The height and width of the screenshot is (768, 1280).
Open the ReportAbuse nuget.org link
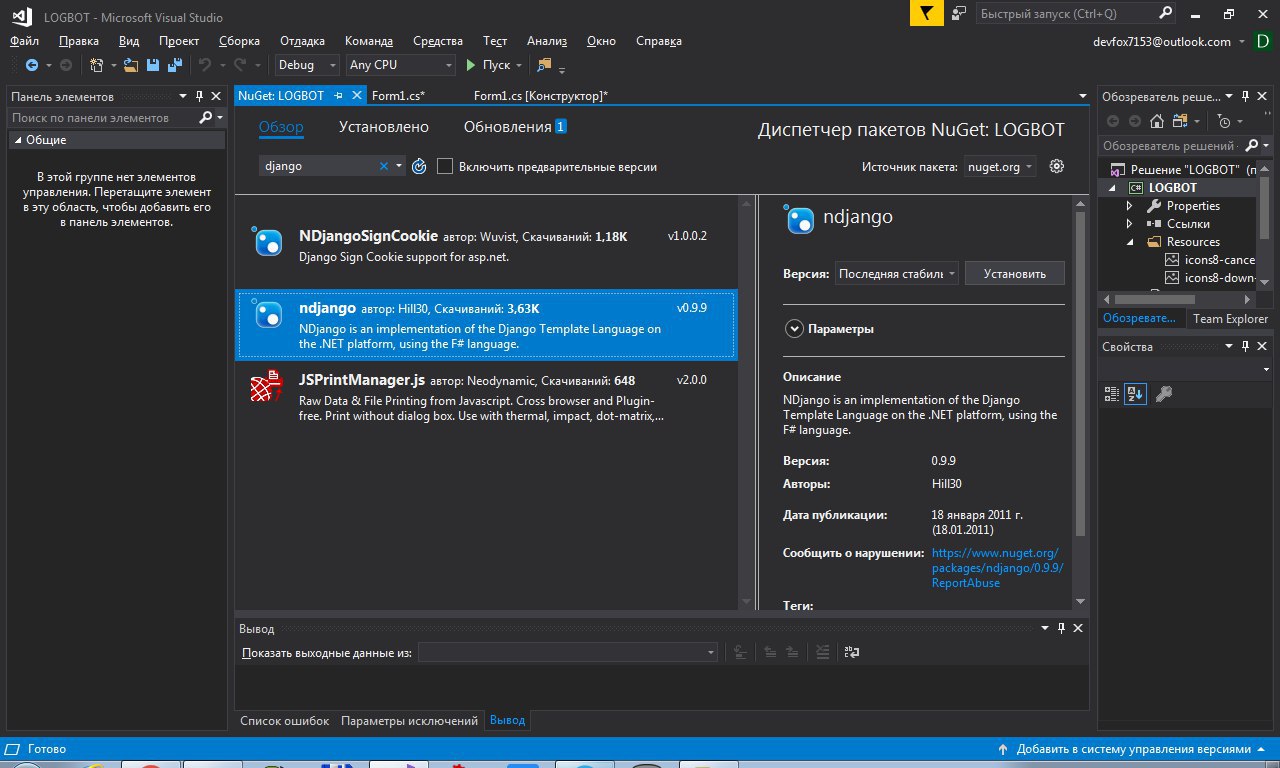coord(997,568)
